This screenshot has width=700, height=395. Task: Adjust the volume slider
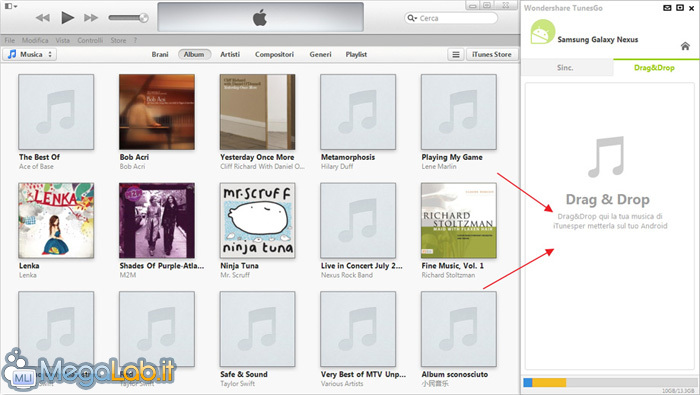pyautogui.click(x=128, y=18)
